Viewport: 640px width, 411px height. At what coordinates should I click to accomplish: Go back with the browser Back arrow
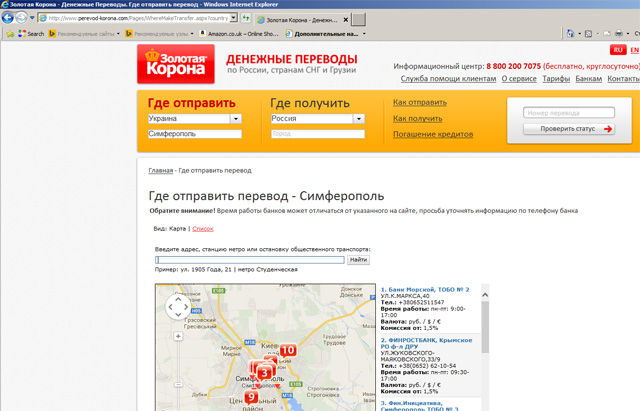8,18
